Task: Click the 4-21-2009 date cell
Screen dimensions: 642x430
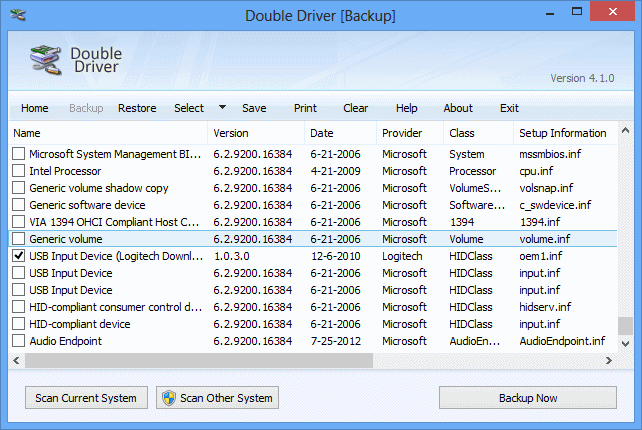Action: click(335, 171)
